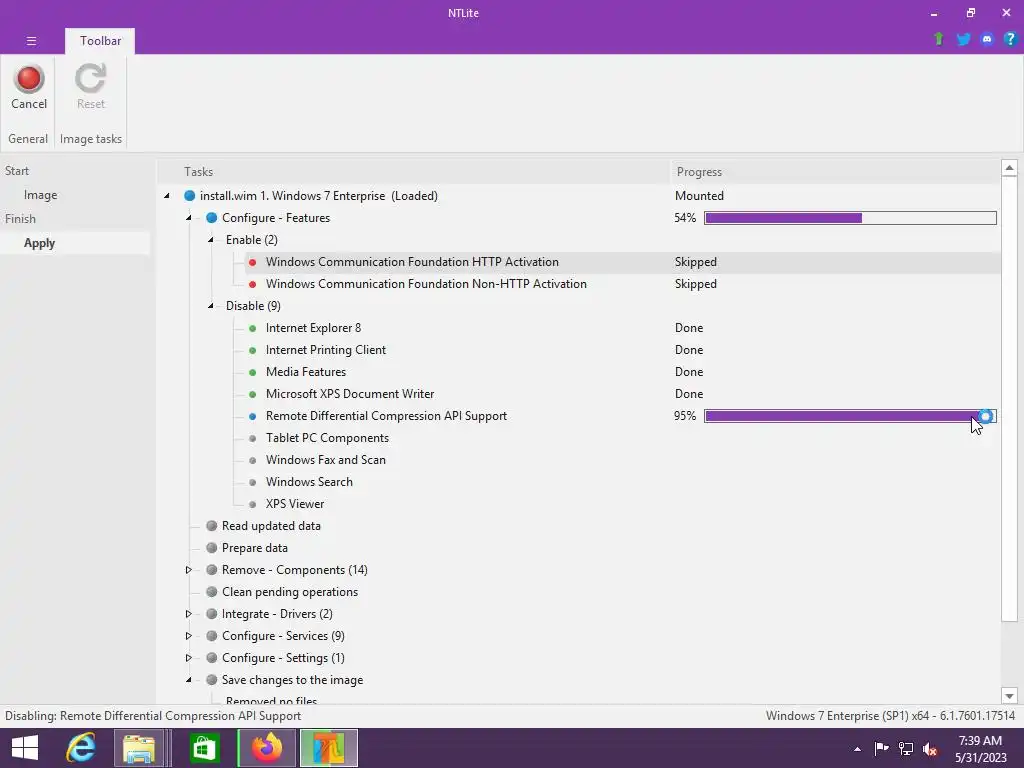Click the red Cancel button

click(29, 87)
